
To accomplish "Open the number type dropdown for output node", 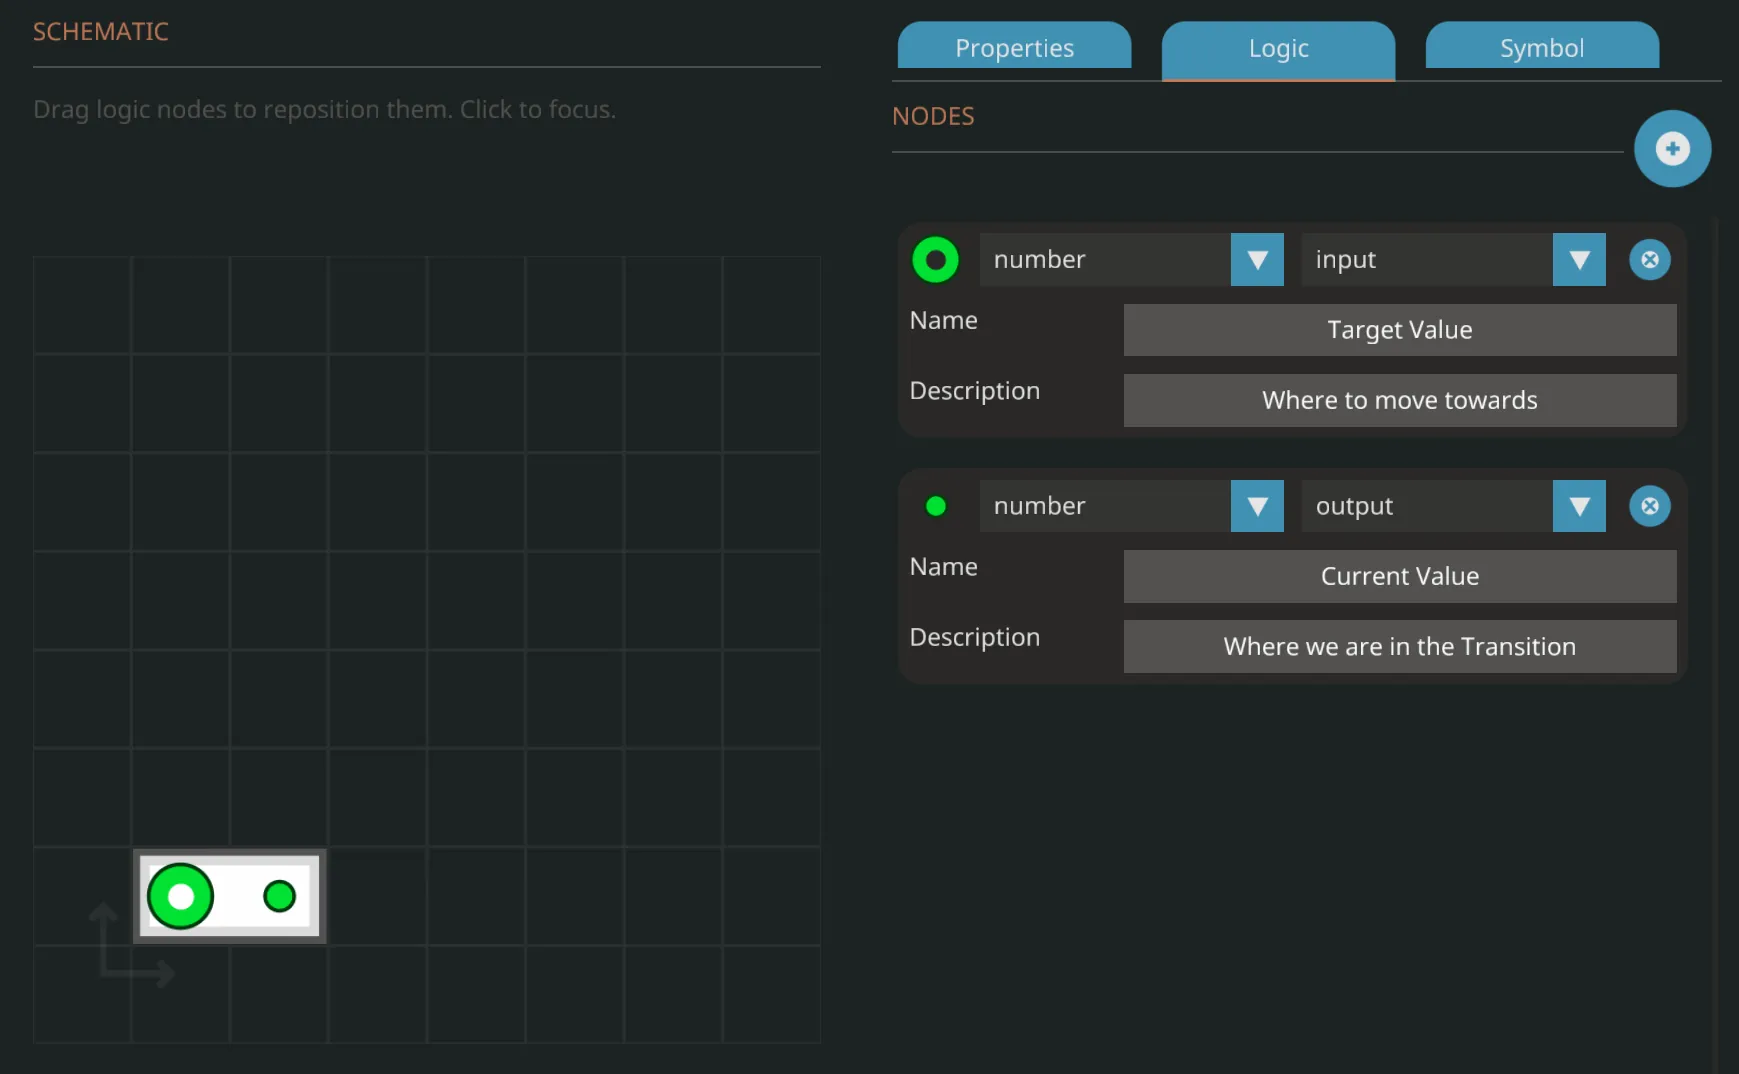I will pos(1256,506).
